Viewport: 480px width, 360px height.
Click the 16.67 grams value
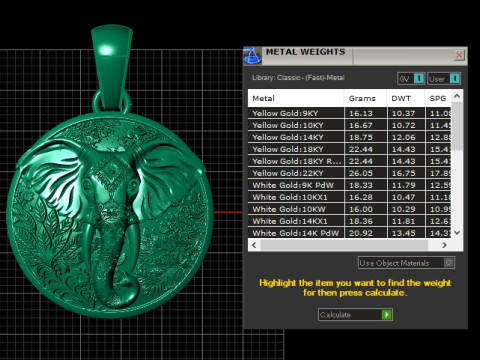tap(361, 125)
